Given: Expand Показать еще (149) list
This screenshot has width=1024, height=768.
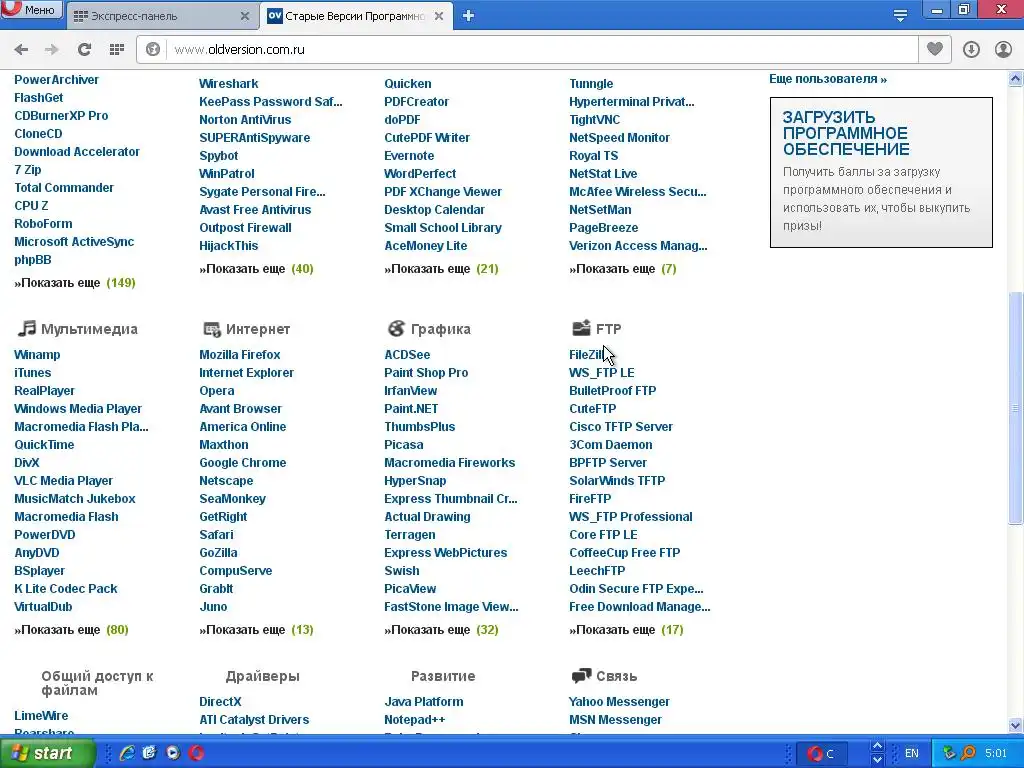Looking at the screenshot, I should pos(75,283).
